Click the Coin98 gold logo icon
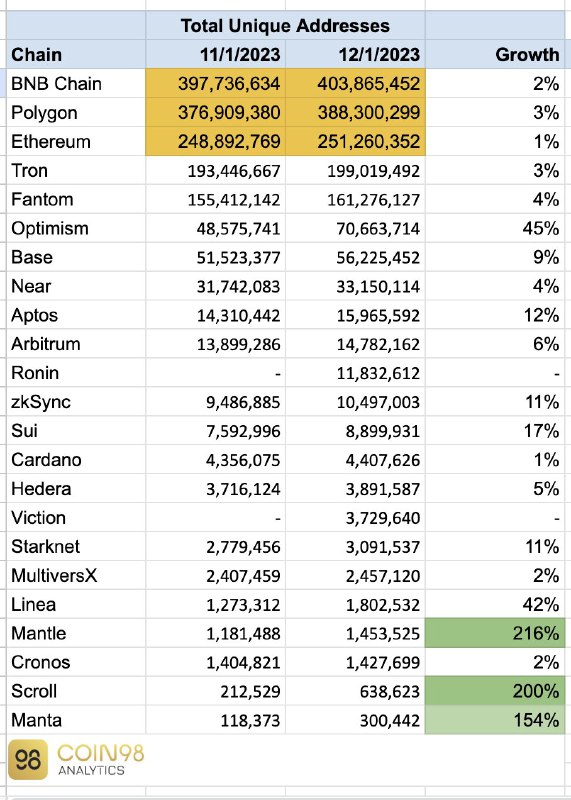 tap(28, 759)
